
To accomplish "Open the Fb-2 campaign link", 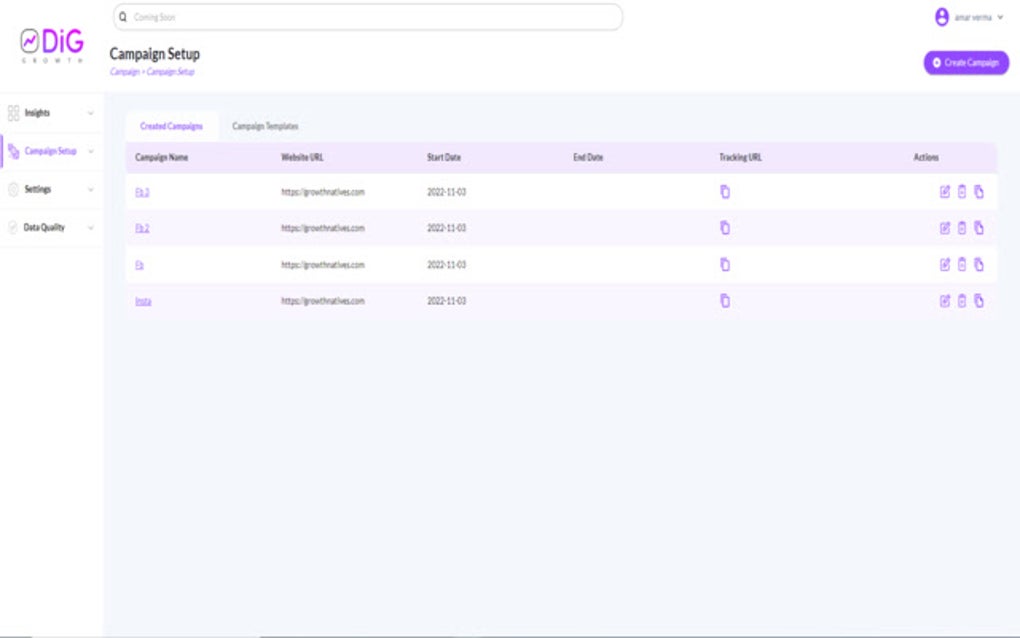I will [141, 228].
